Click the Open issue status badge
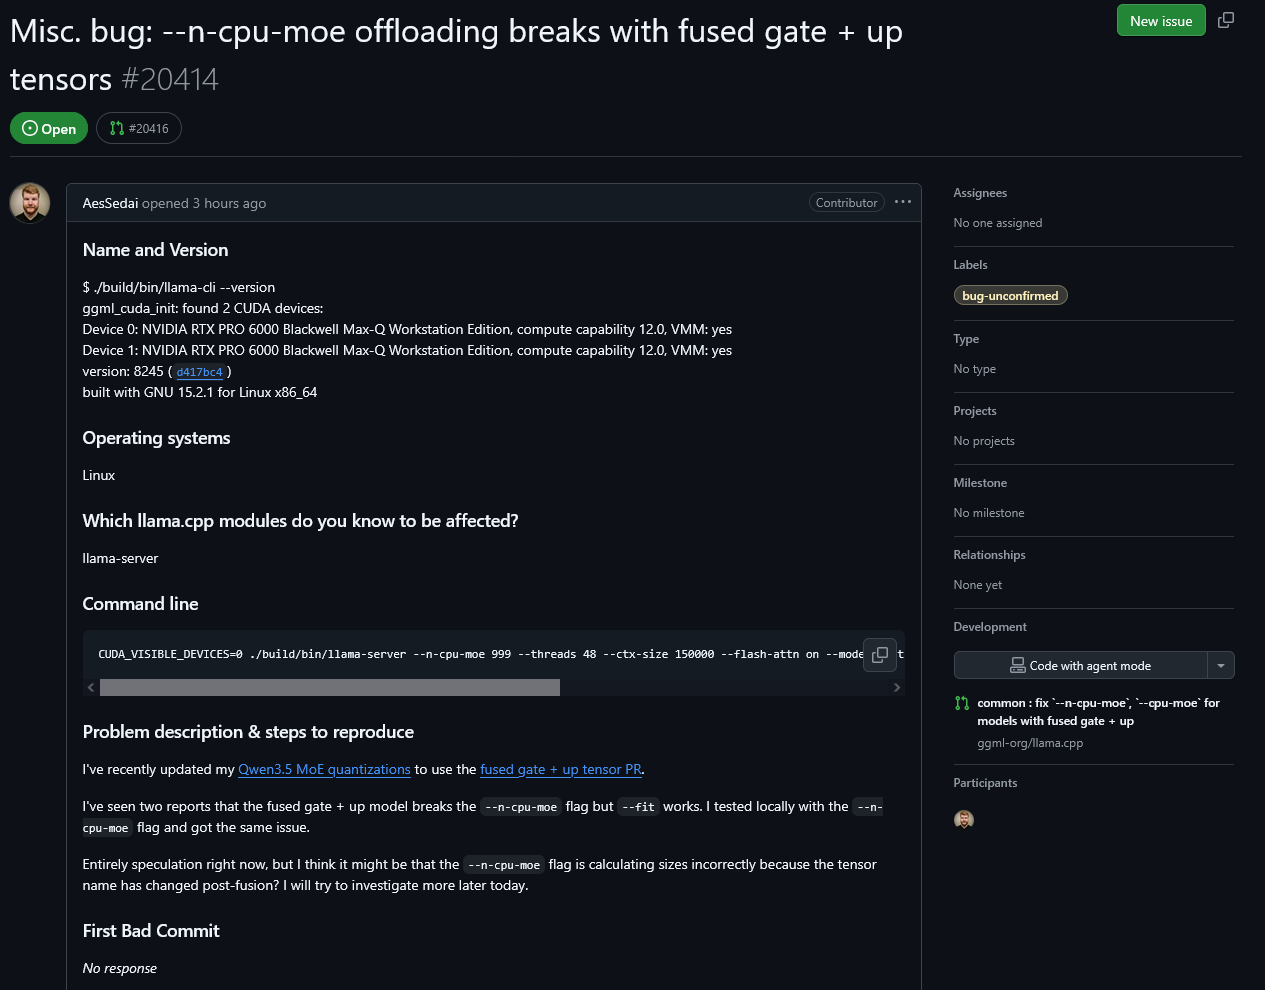Image resolution: width=1265 pixels, height=990 pixels. [49, 128]
